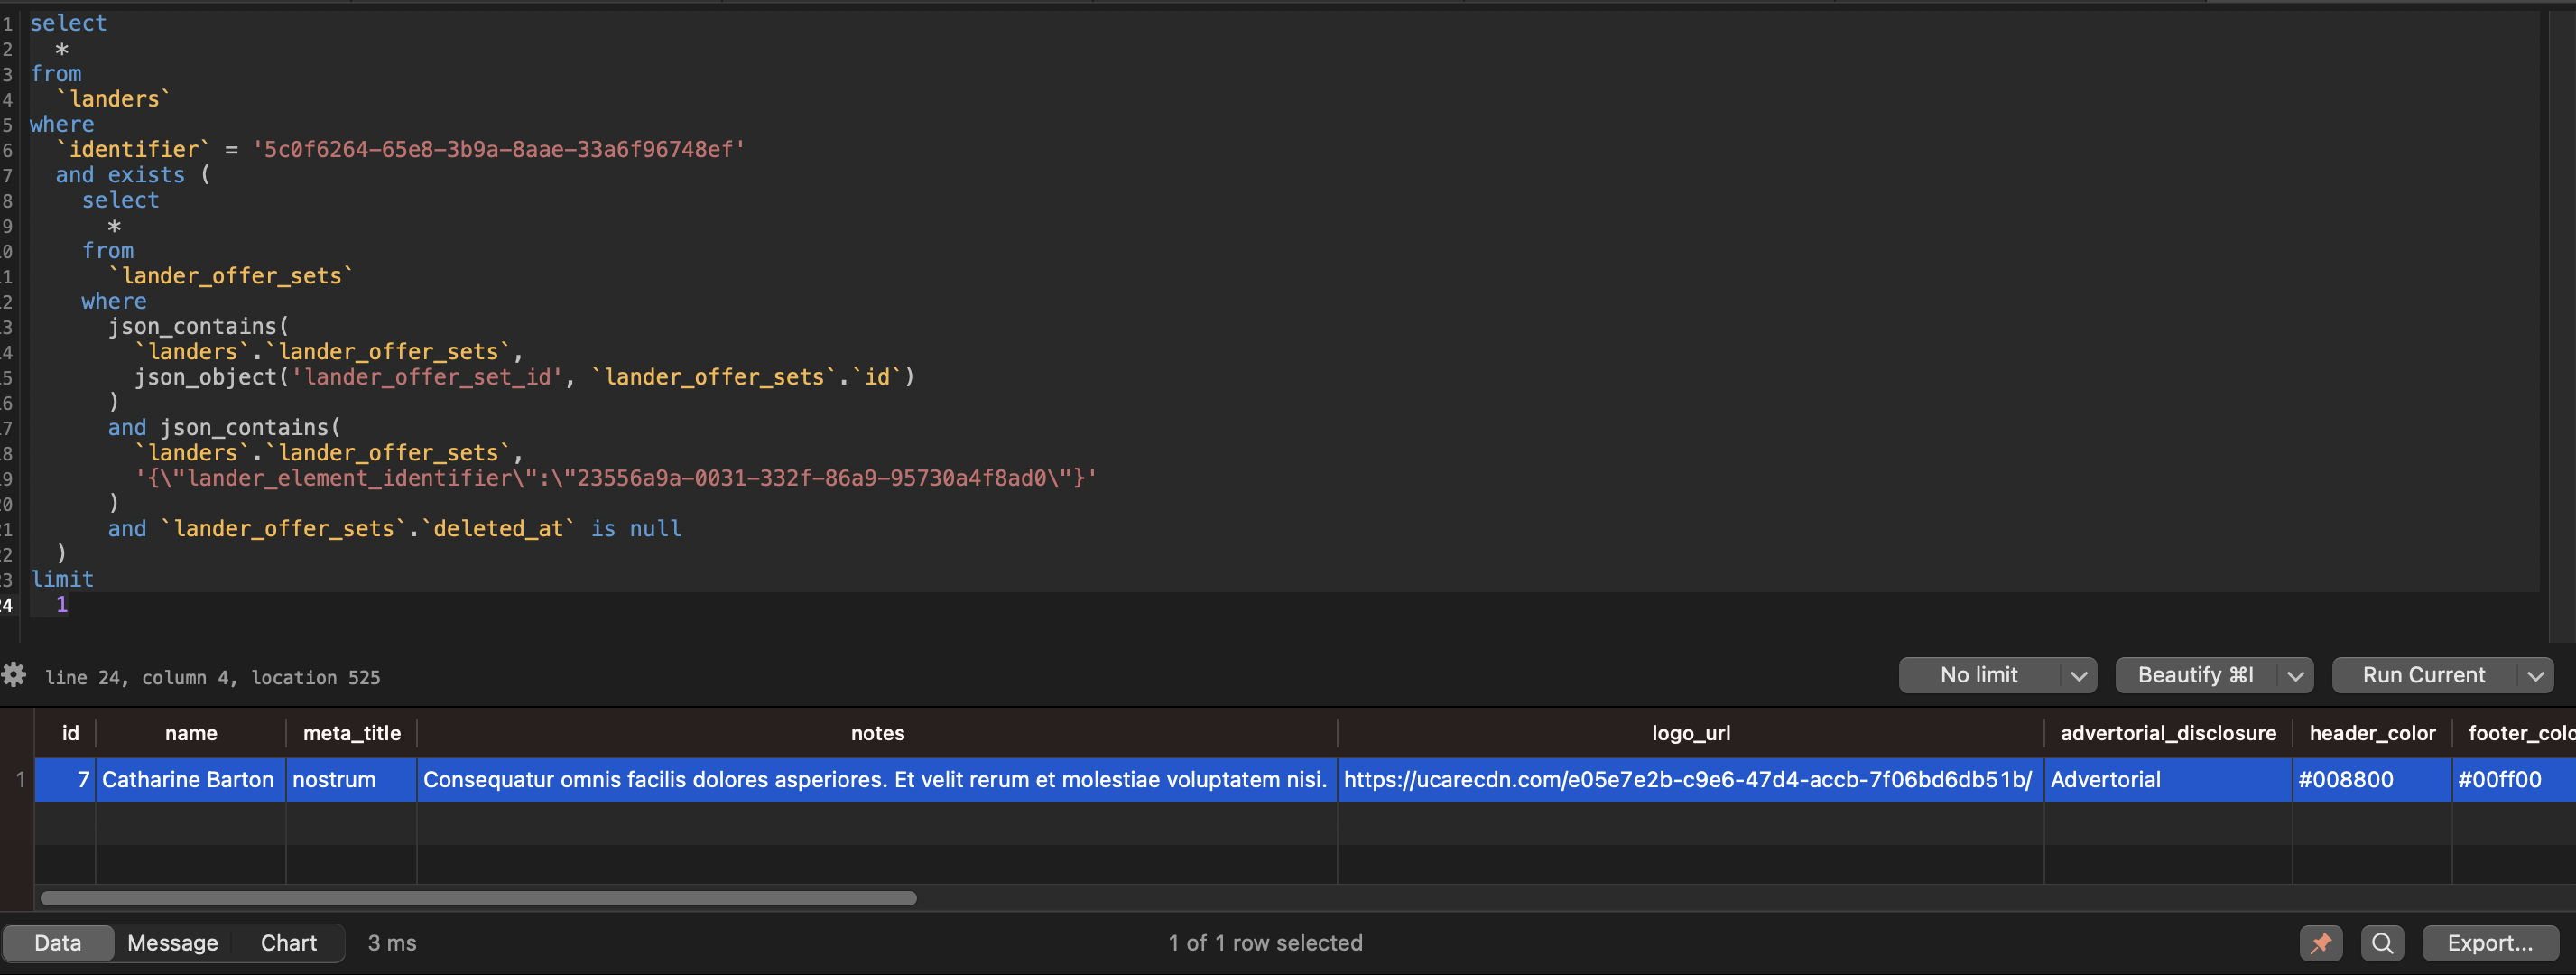Click the ucarecdn logo_url link cell
Viewport: 2576px width, 975px height.
1690,780
